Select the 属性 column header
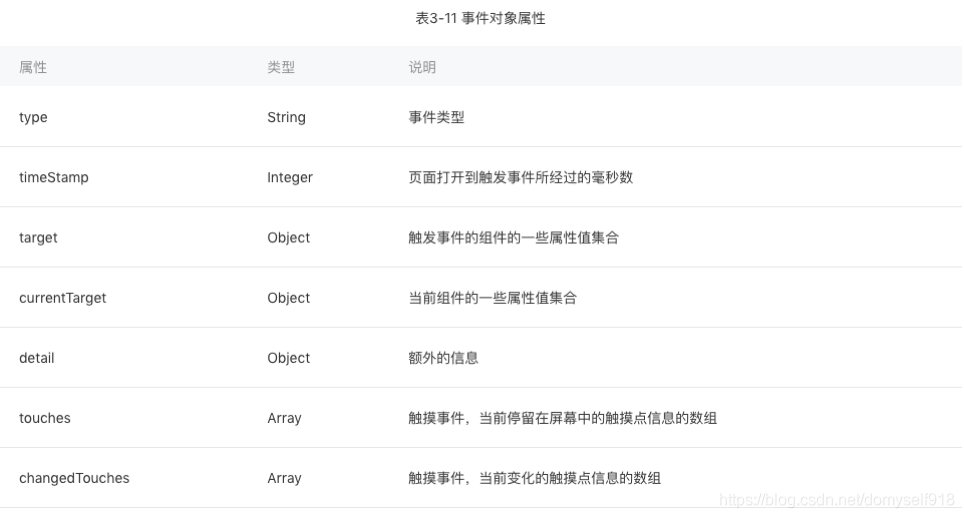The height and width of the screenshot is (518, 964). pyautogui.click(x=33, y=67)
